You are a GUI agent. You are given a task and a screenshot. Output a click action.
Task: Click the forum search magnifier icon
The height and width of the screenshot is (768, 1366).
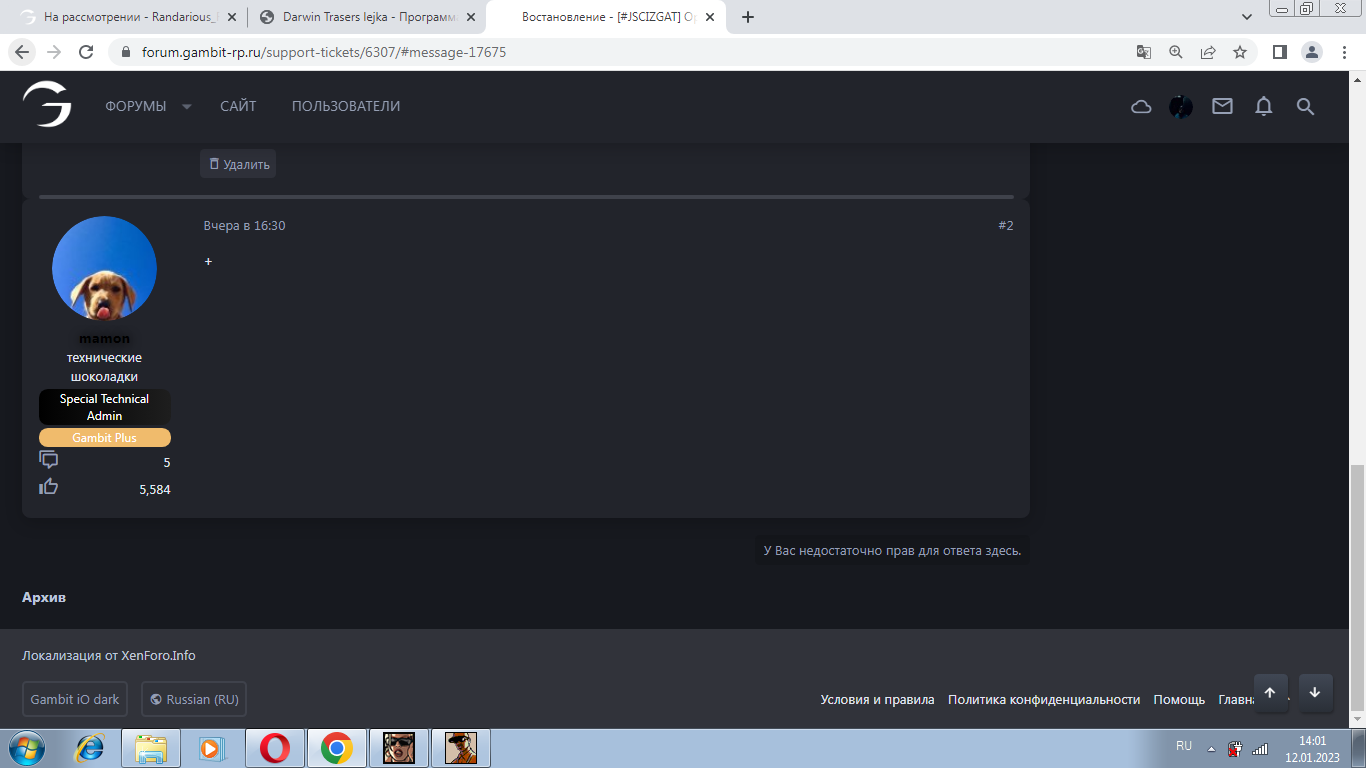tap(1305, 106)
